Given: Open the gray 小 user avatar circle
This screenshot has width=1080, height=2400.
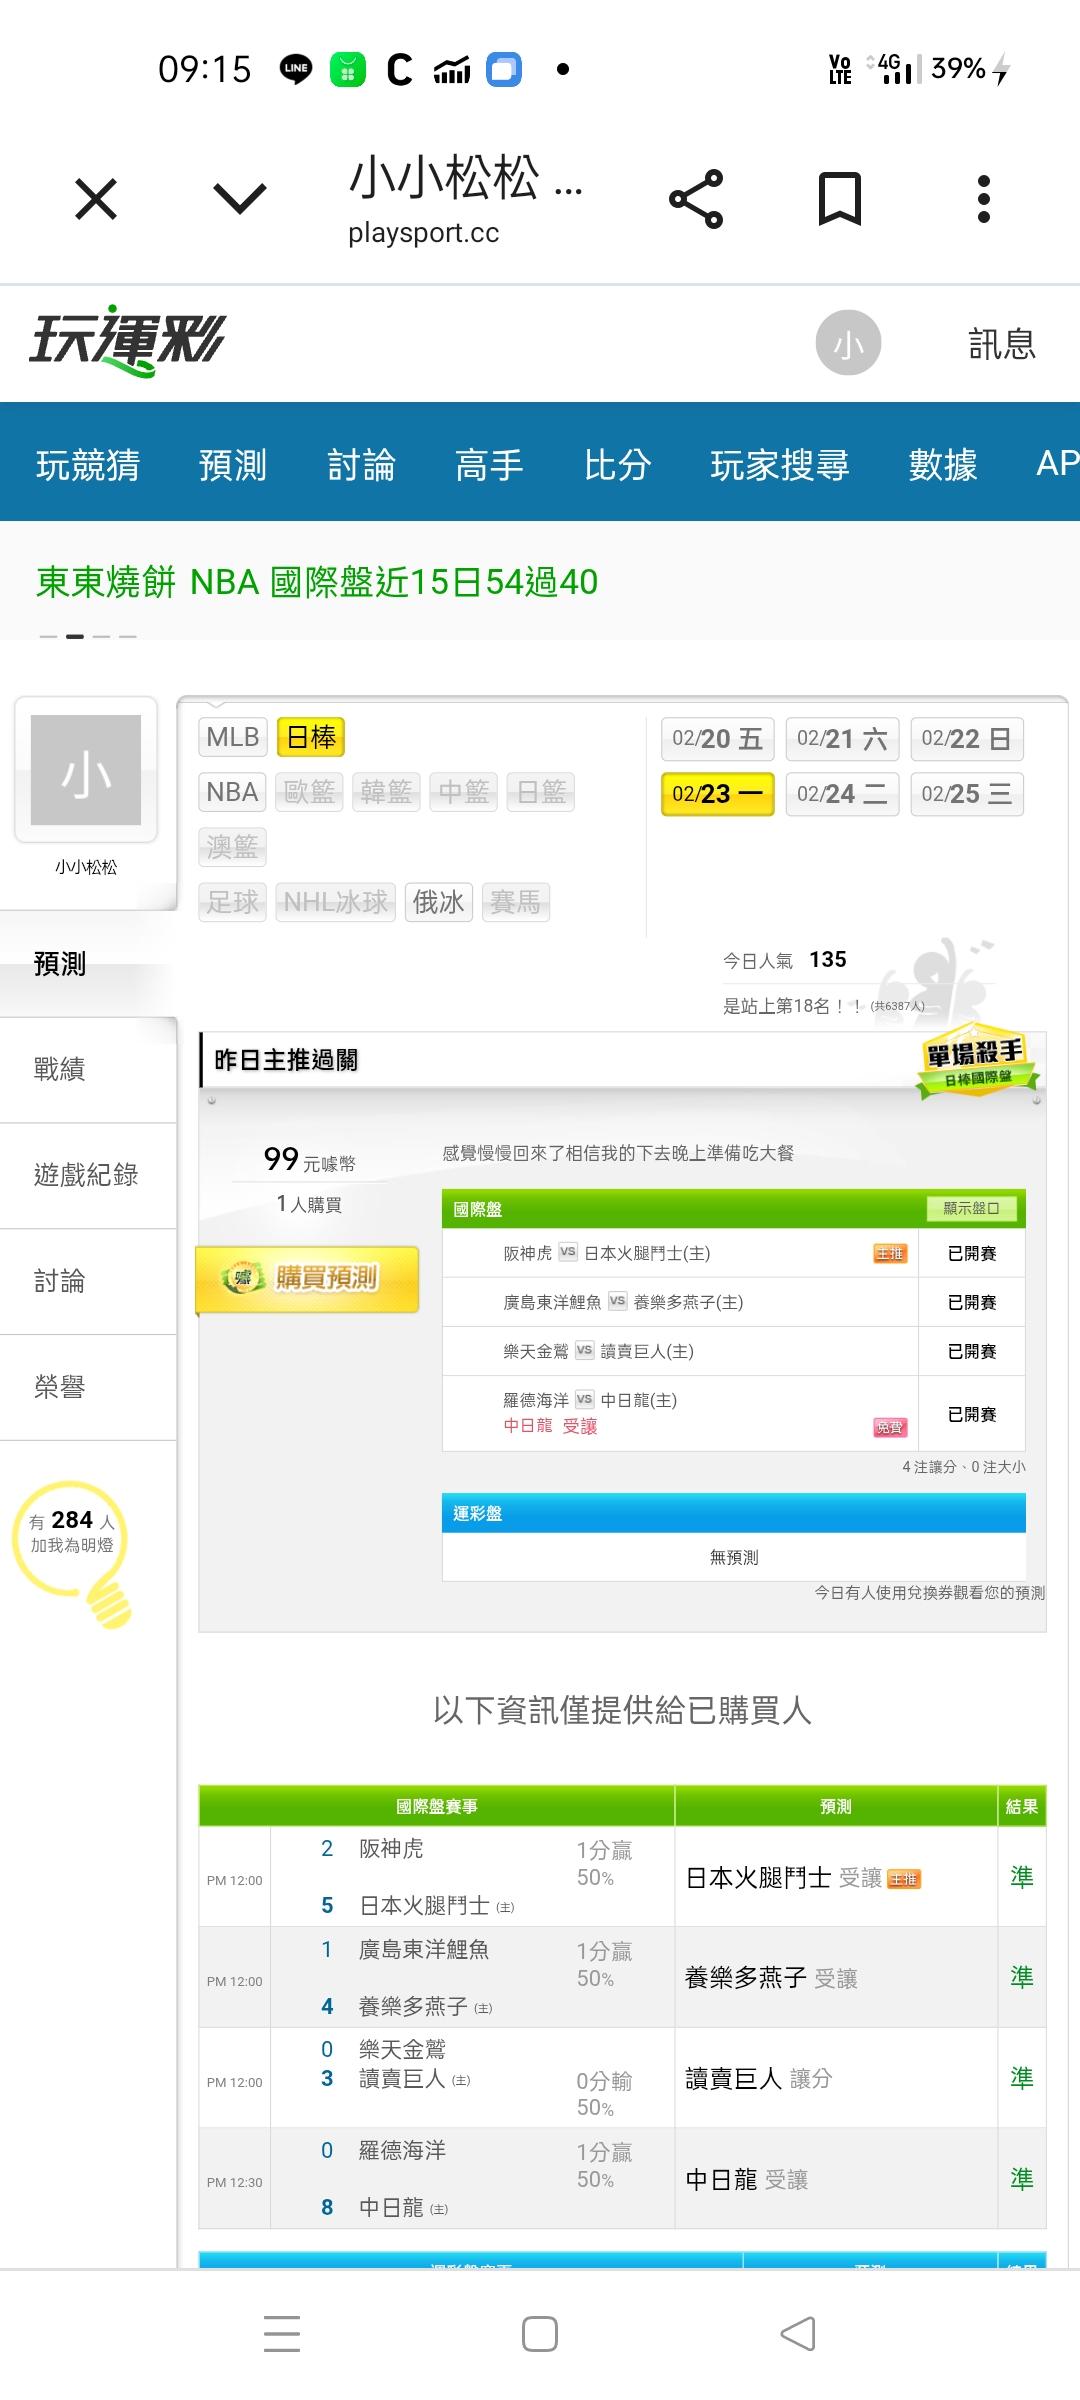Looking at the screenshot, I should tap(848, 343).
